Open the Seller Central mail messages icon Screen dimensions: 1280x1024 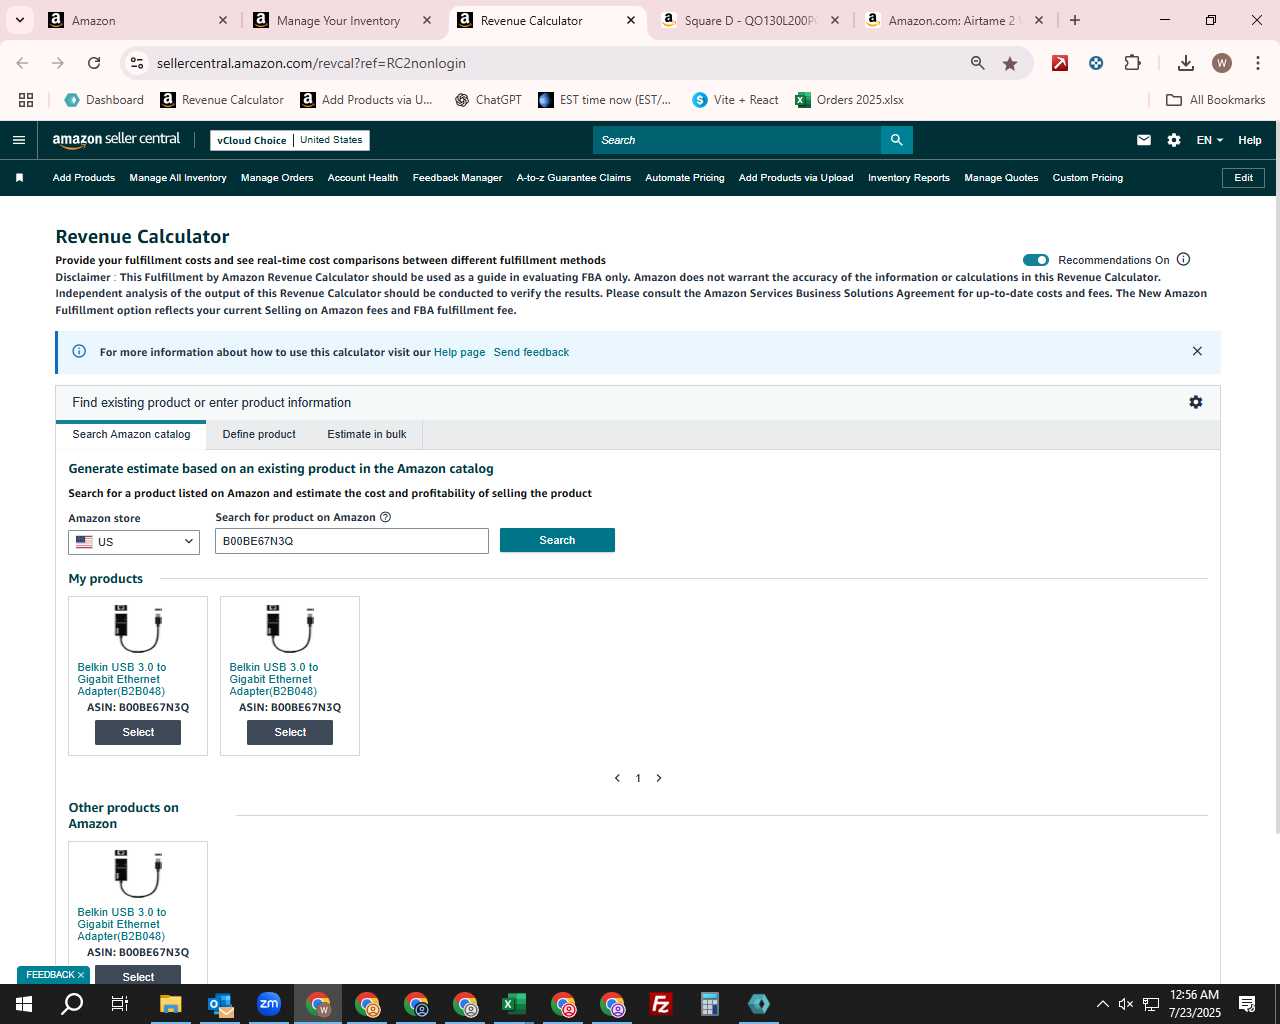(x=1144, y=140)
